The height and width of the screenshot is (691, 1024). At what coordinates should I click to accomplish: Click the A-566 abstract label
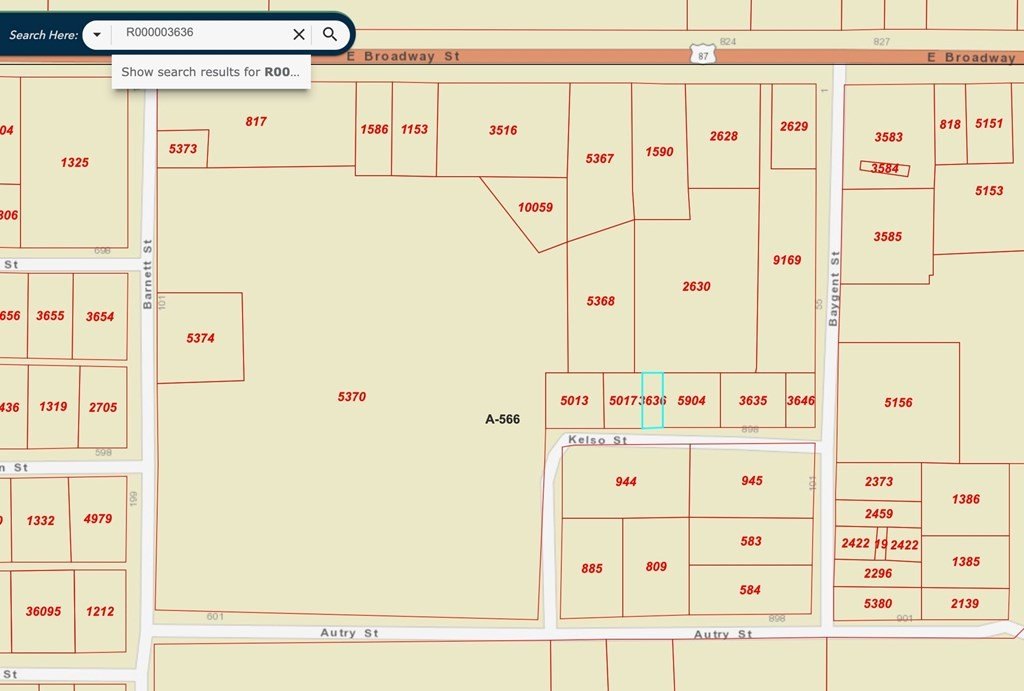(x=502, y=420)
